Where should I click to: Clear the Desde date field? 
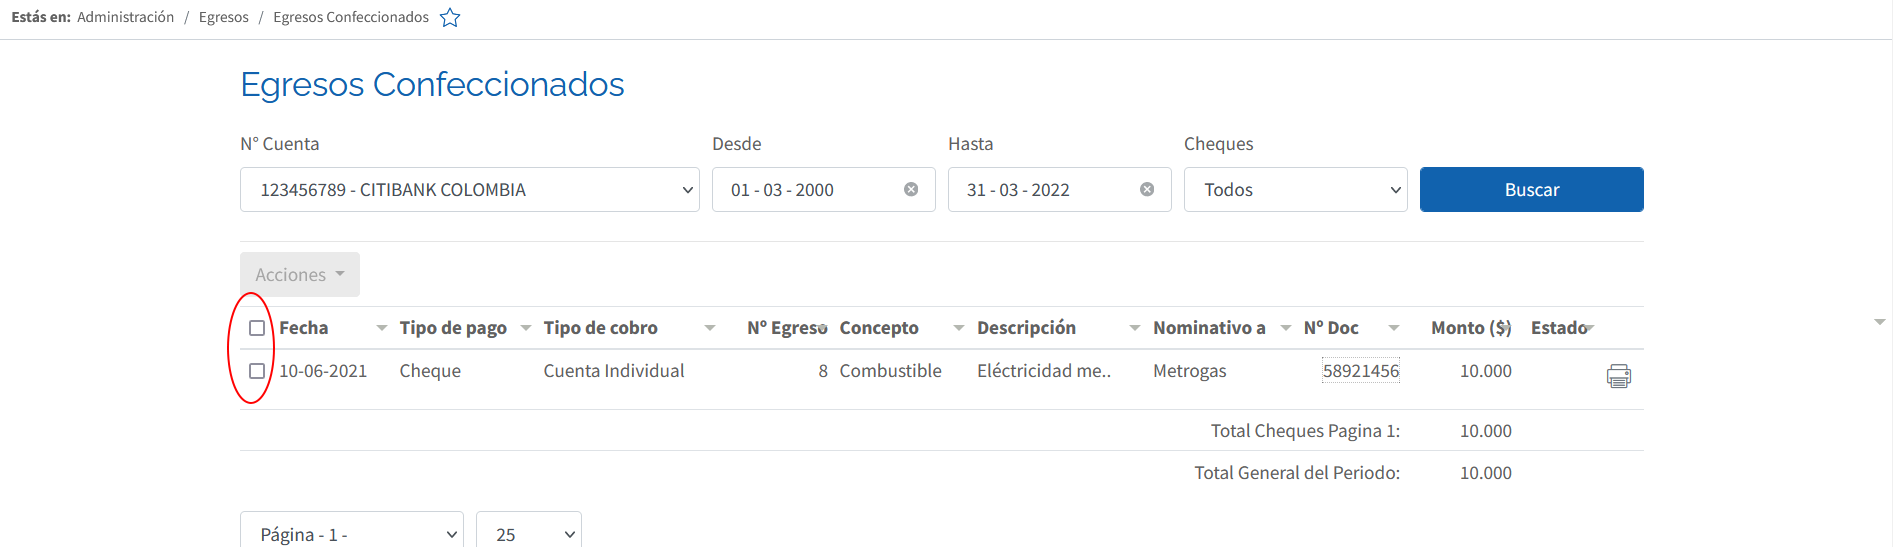point(911,189)
